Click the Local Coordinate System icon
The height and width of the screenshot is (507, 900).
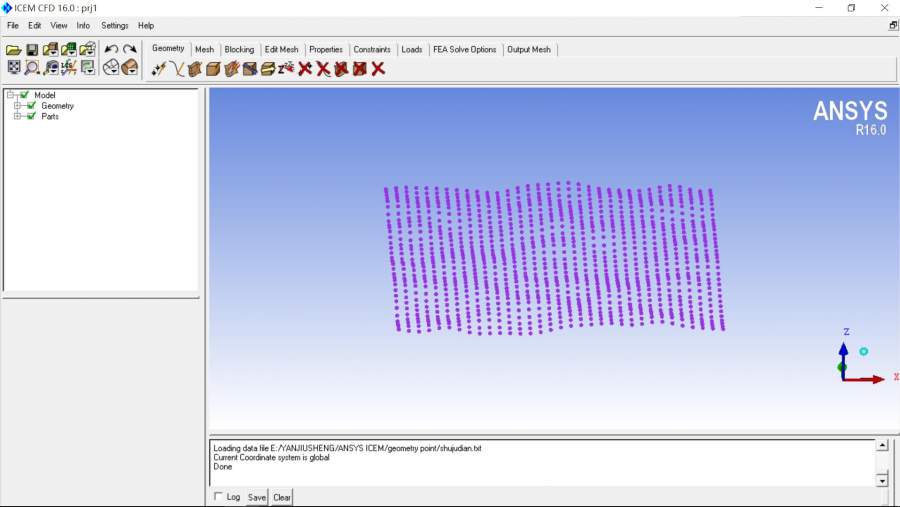coord(69,68)
